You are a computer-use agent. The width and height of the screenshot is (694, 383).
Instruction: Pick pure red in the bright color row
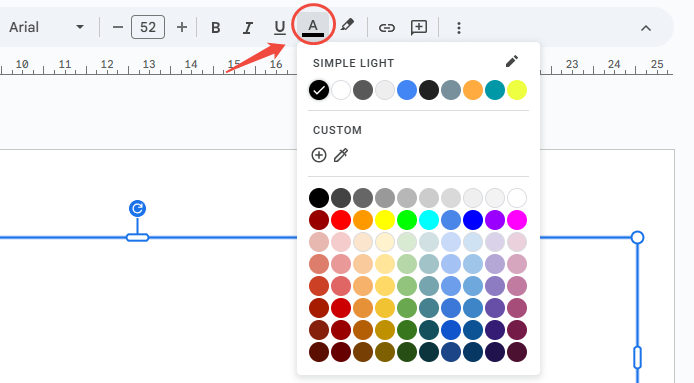[341, 220]
